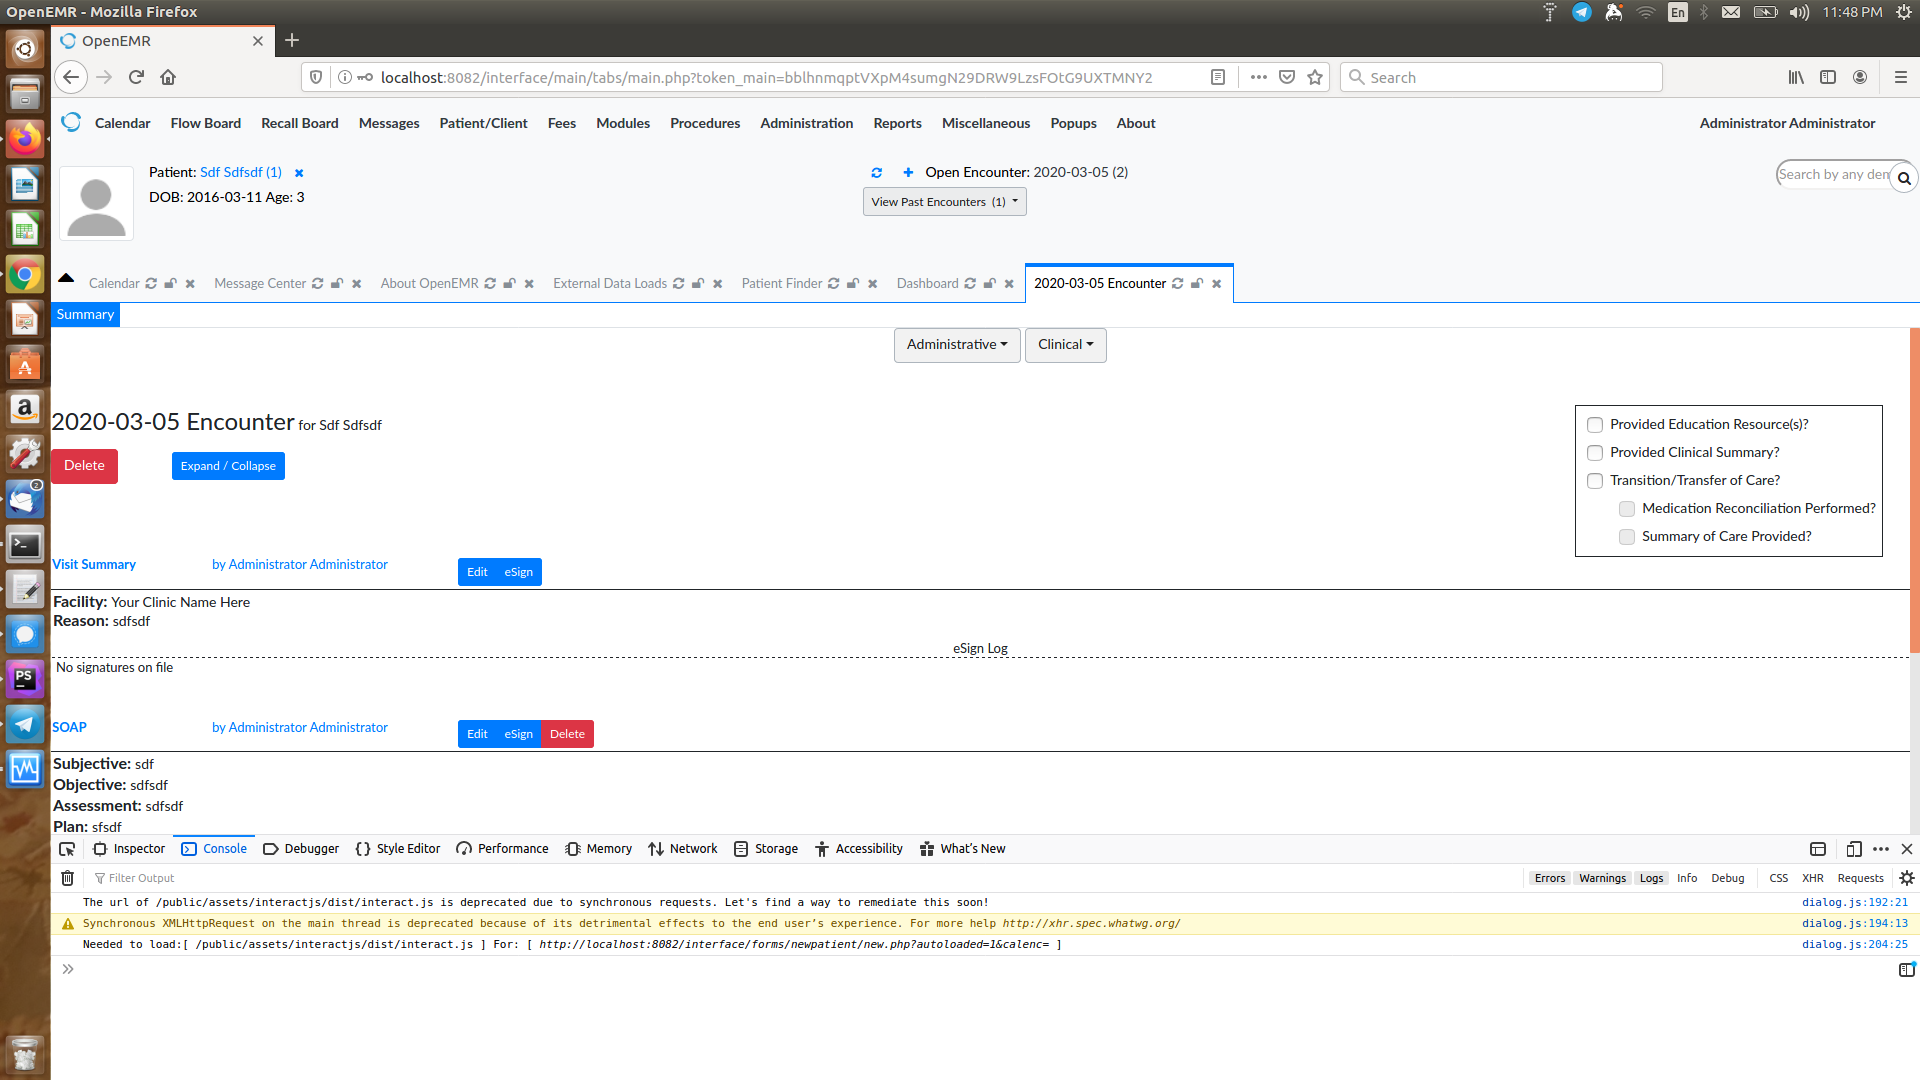1920x1080 pixels.
Task: Check Medication Reconciliation Performed?
Action: (1626, 508)
